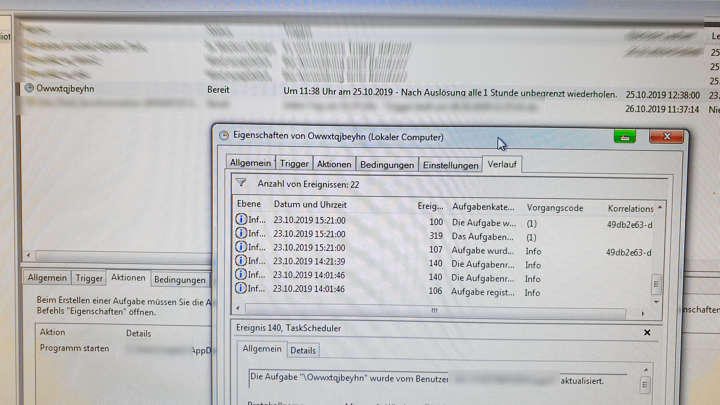Image resolution: width=720 pixels, height=405 pixels.
Task: Select the 23.10.2019 14:21:39 event row
Action: pyautogui.click(x=444, y=263)
